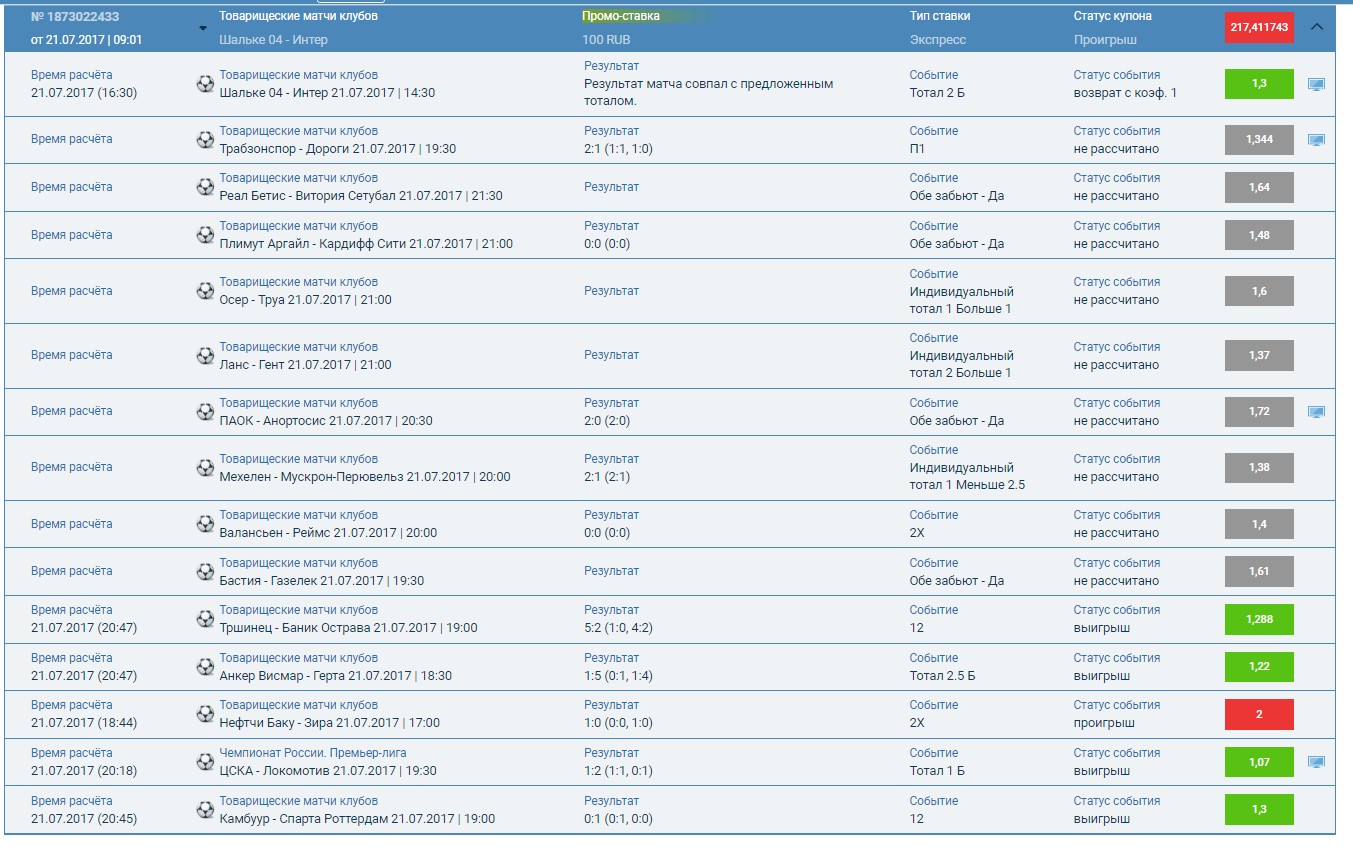Click soccer ball icon next to Тршинец - Баник Острава
This screenshot has width=1353, height=848.
pyautogui.click(x=205, y=619)
